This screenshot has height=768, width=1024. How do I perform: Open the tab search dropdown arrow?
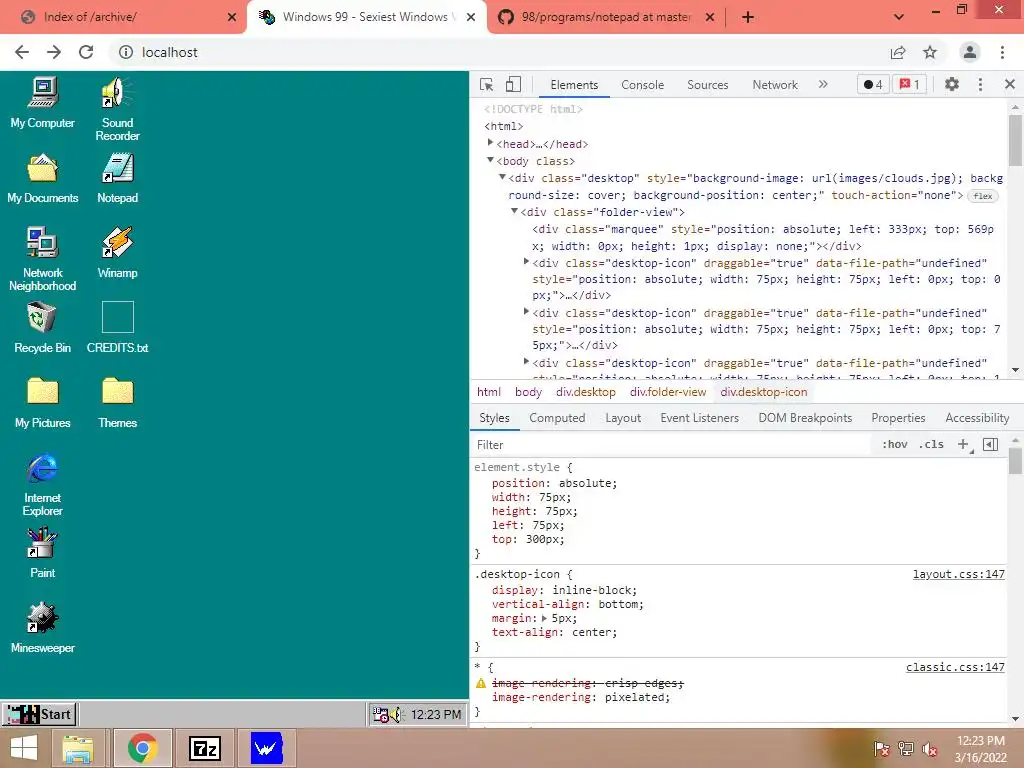[899, 17]
